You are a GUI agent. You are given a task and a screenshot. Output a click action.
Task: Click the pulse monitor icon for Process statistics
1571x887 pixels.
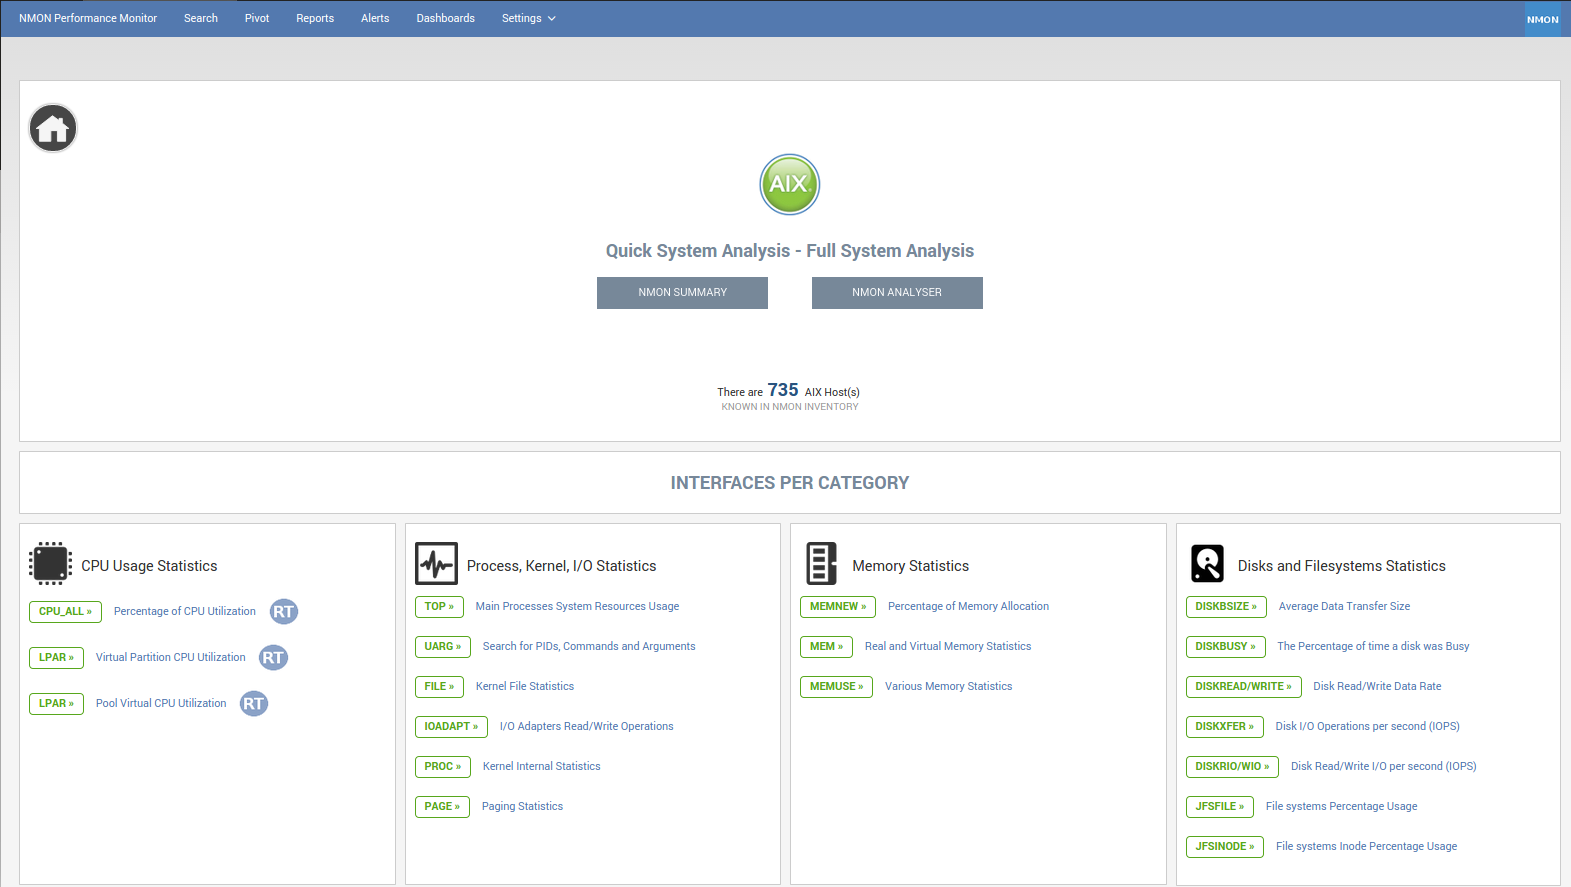pos(436,564)
